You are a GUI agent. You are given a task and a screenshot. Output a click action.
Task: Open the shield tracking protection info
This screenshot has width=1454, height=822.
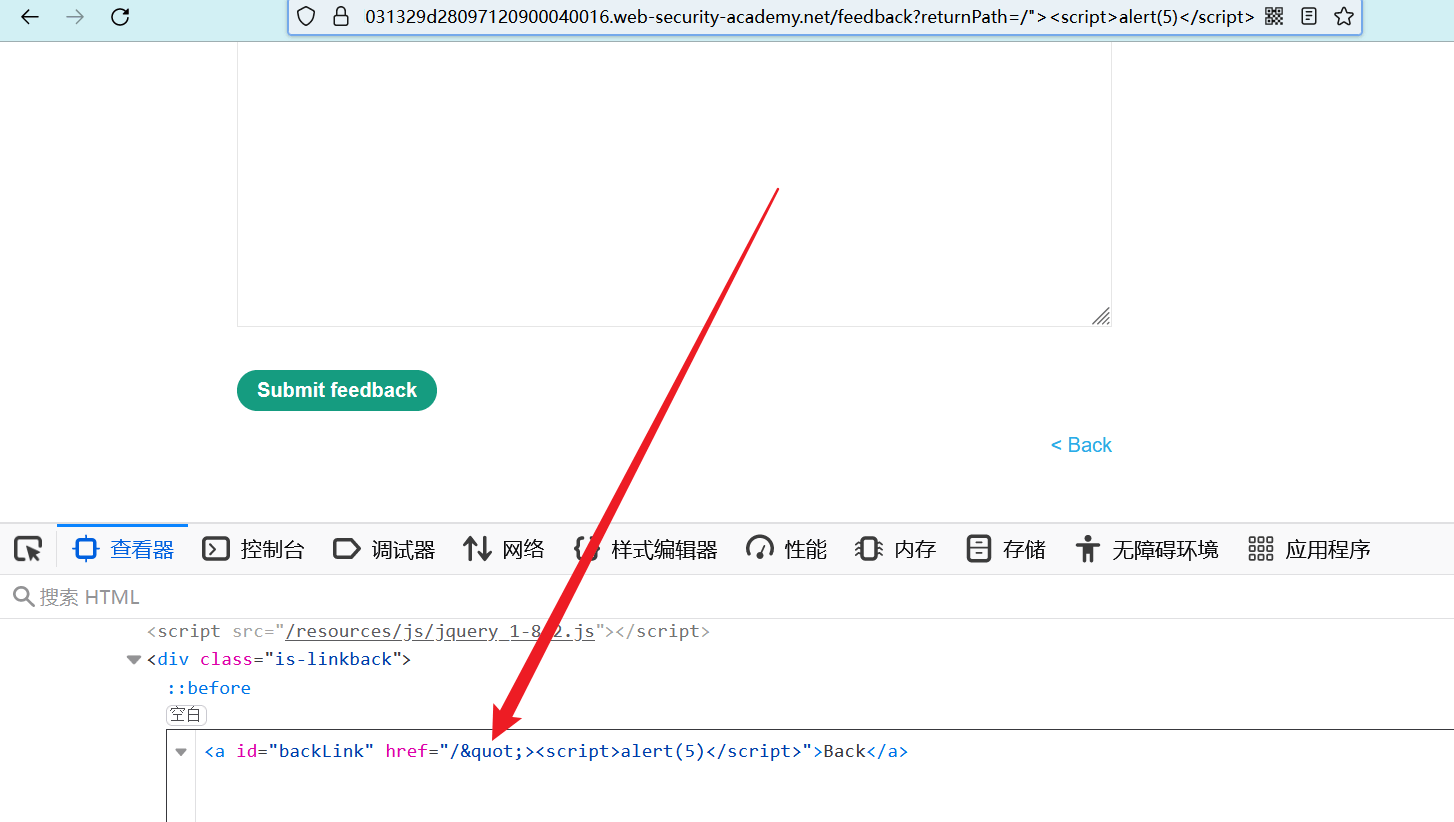tap(307, 17)
